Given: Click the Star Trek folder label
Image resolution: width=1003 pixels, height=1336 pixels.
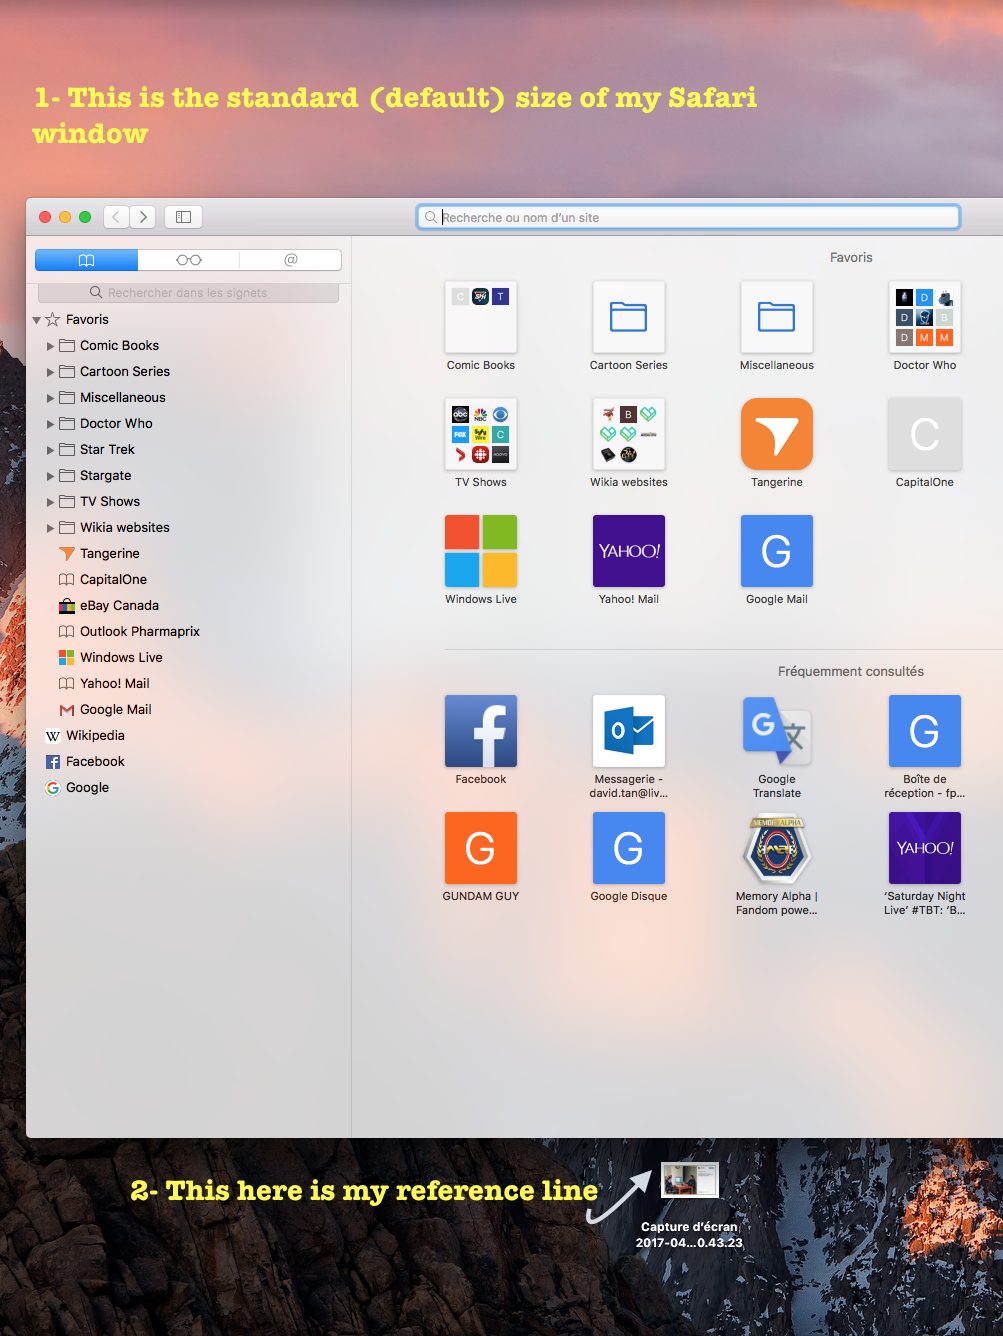Looking at the screenshot, I should 107,449.
